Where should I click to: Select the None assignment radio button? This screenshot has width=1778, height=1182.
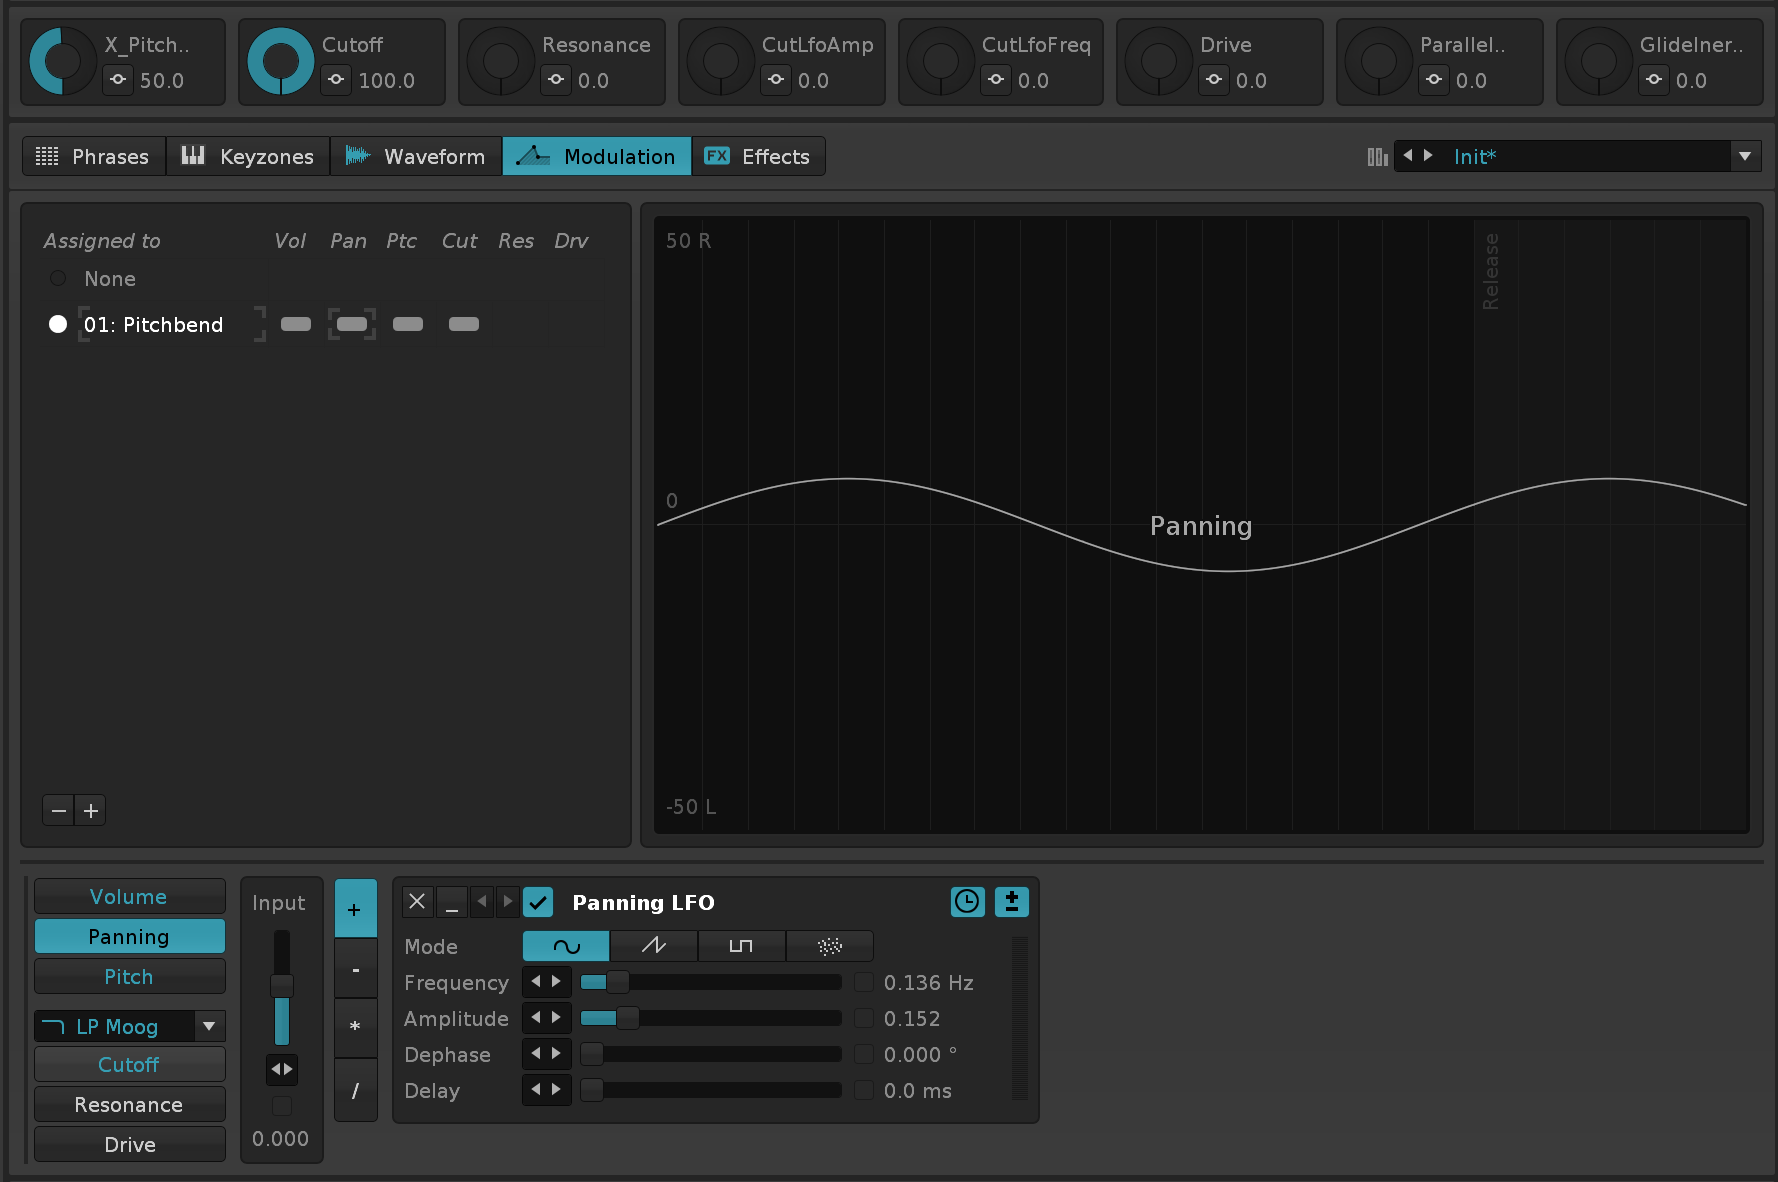point(58,279)
